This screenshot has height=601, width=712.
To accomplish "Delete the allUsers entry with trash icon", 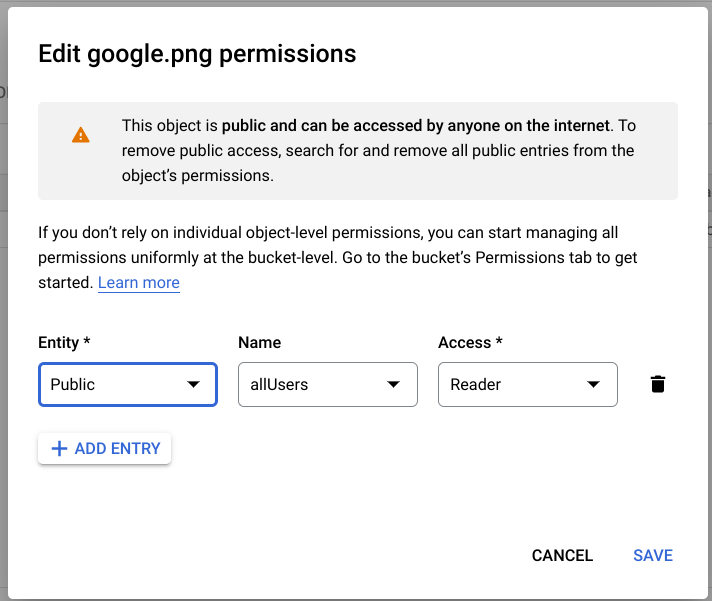I will point(657,384).
